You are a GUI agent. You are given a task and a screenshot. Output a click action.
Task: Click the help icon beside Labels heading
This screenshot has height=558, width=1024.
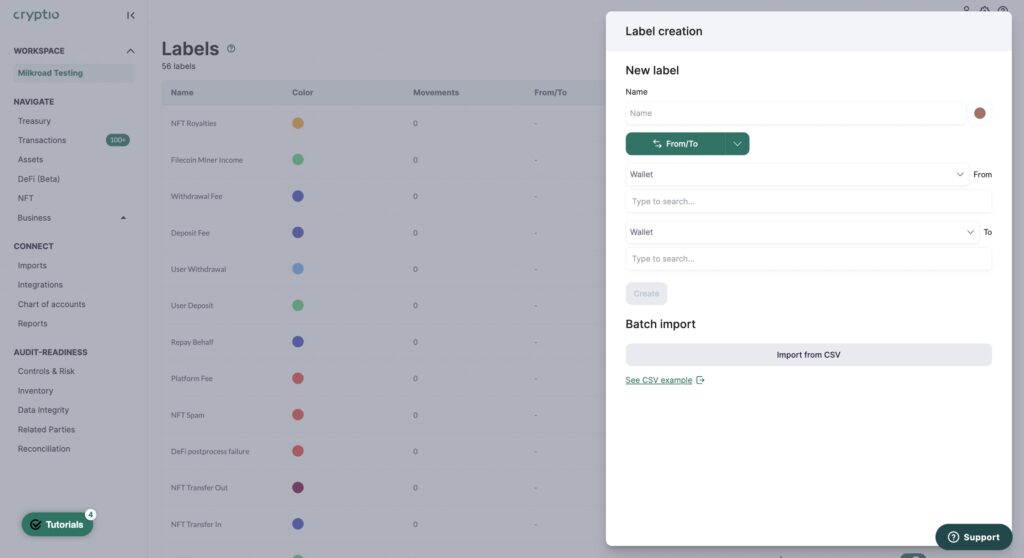[231, 48]
